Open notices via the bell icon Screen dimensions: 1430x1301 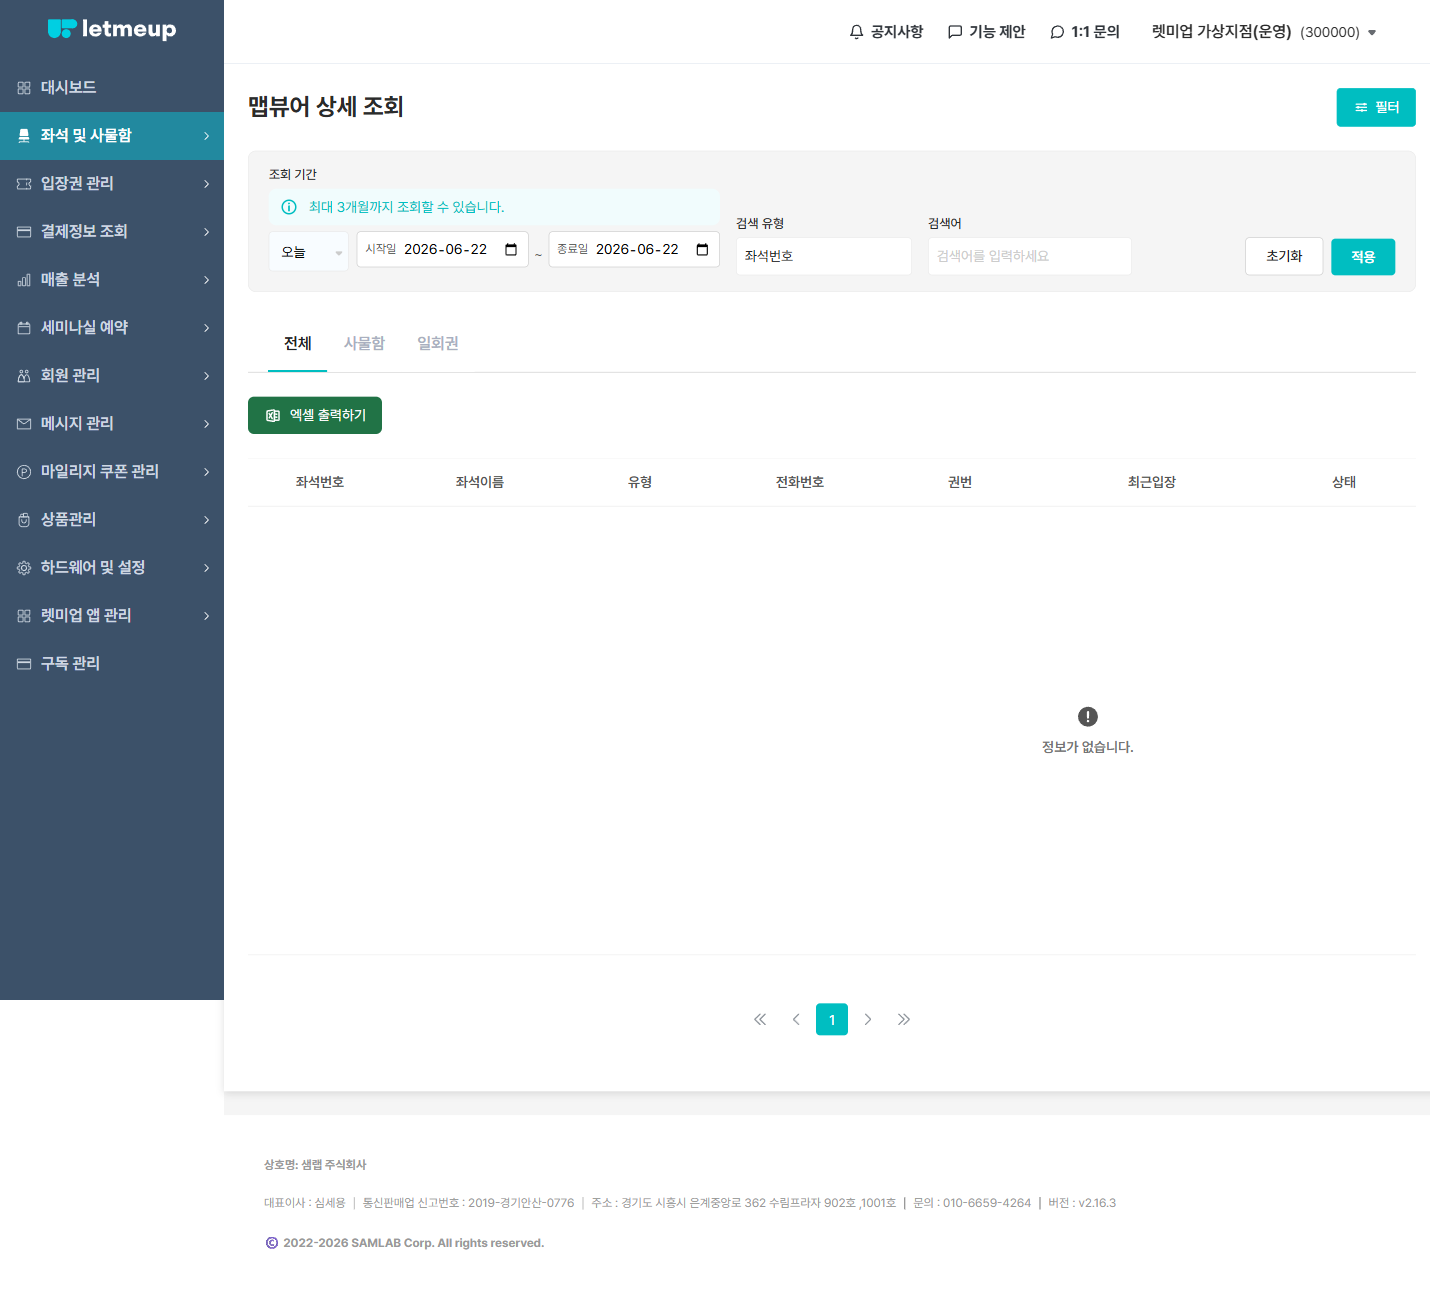pos(856,32)
